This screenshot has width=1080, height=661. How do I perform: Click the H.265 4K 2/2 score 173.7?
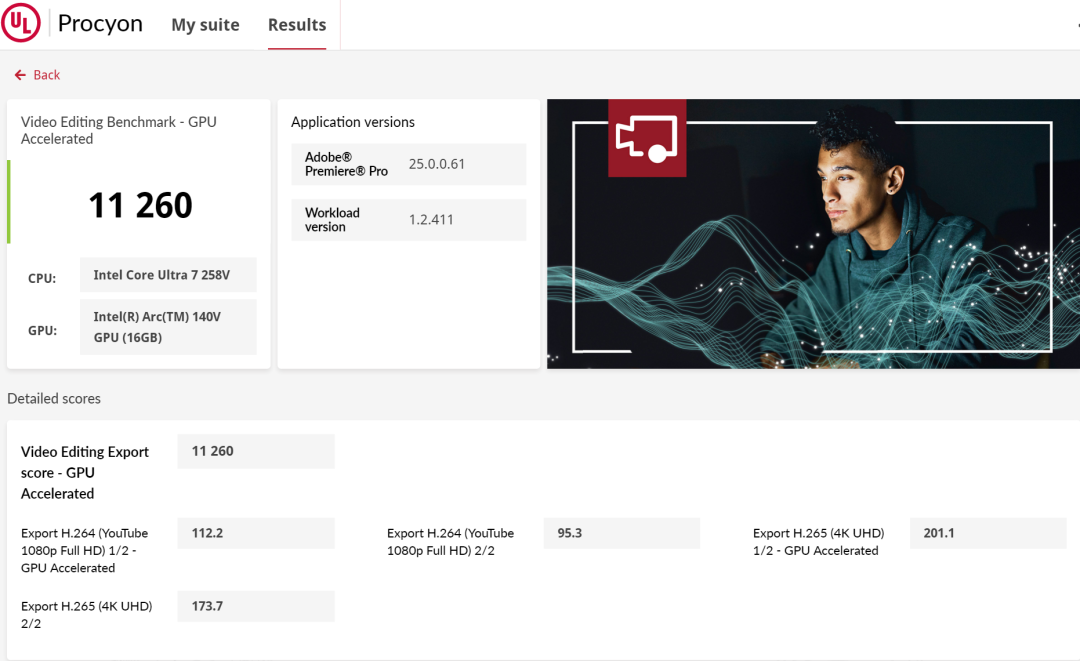[x=255, y=606]
